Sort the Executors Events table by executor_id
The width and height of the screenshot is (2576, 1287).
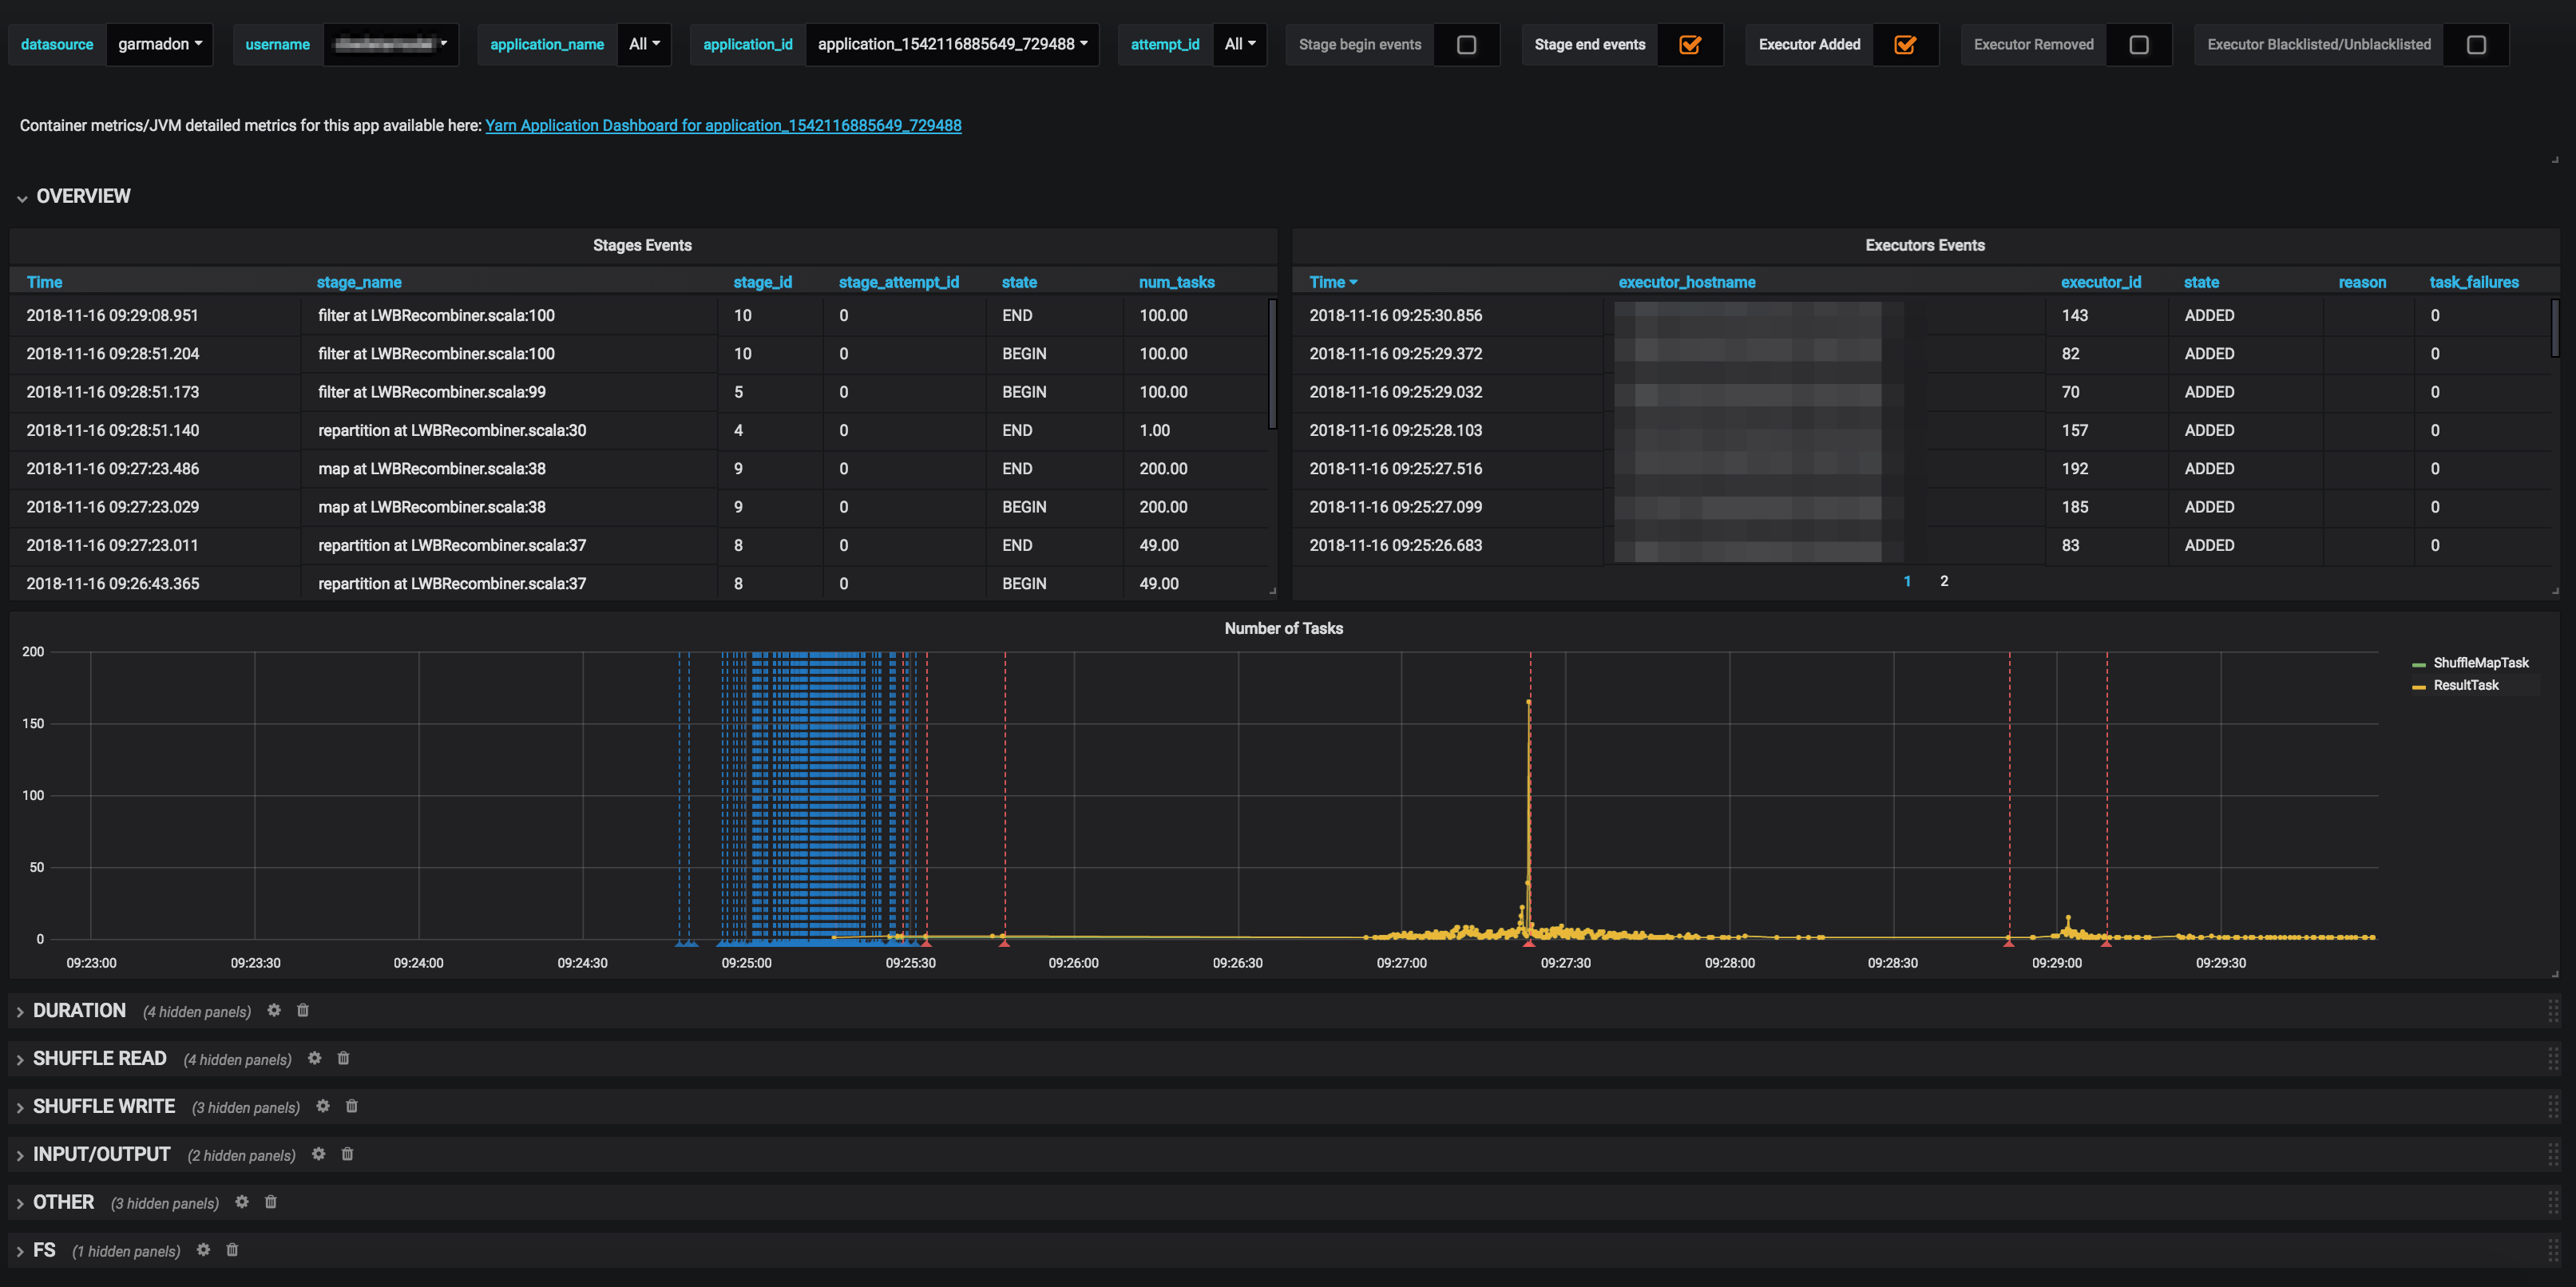click(2100, 282)
